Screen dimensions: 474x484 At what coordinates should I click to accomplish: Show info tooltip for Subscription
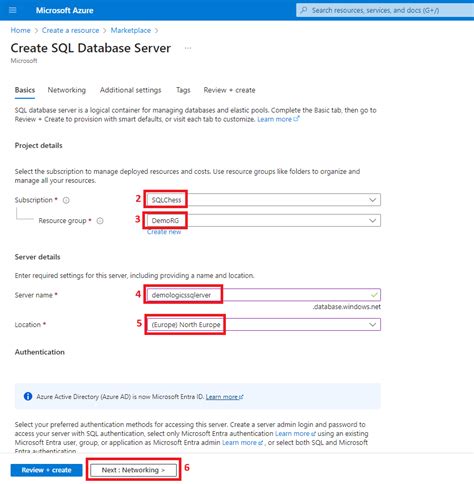click(x=66, y=200)
